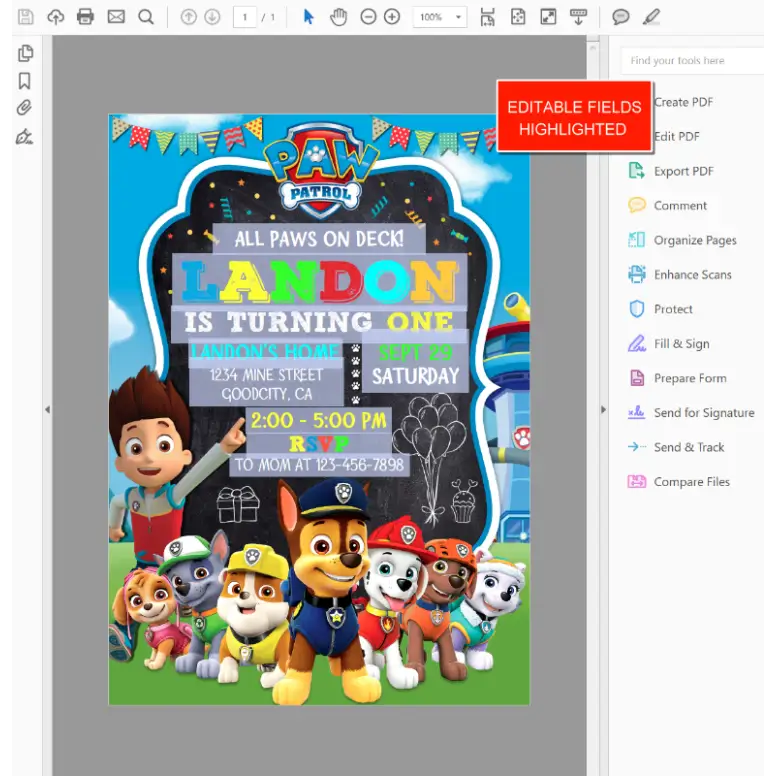The image size is (776, 776).
Task: Collapse the right tools pane arrow
Action: click(x=603, y=410)
